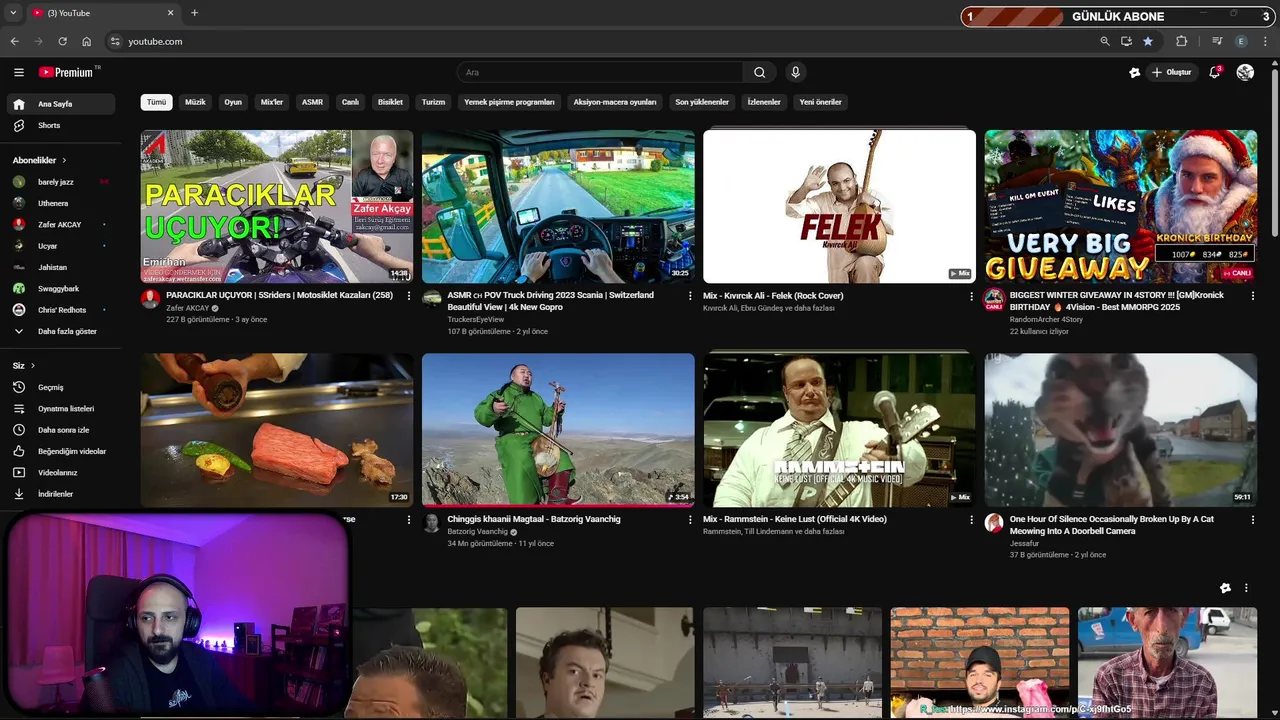Open Rammstein Keine Lust thumbnail
This screenshot has width=1280, height=720.
[x=839, y=430]
